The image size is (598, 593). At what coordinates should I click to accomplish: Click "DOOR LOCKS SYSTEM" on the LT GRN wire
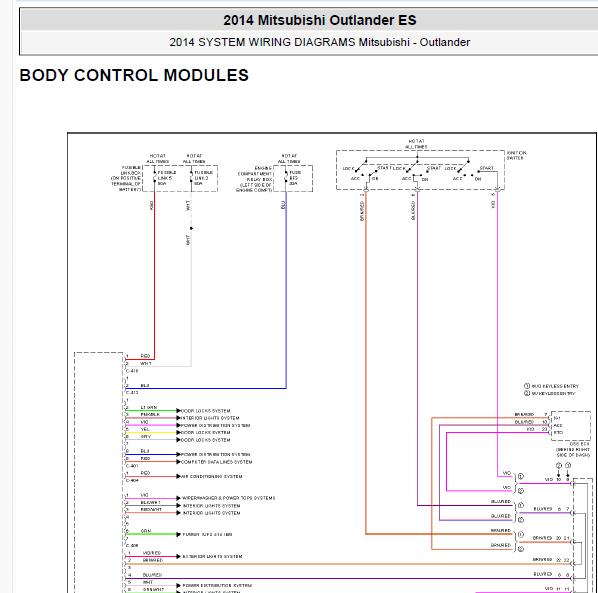coord(205,411)
